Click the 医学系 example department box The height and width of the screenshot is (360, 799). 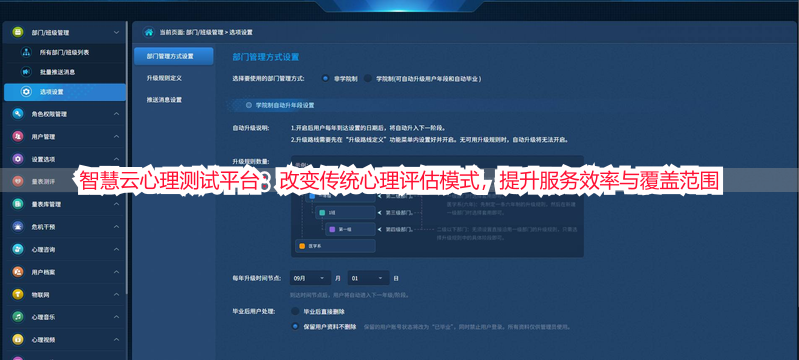pyautogui.click(x=335, y=246)
